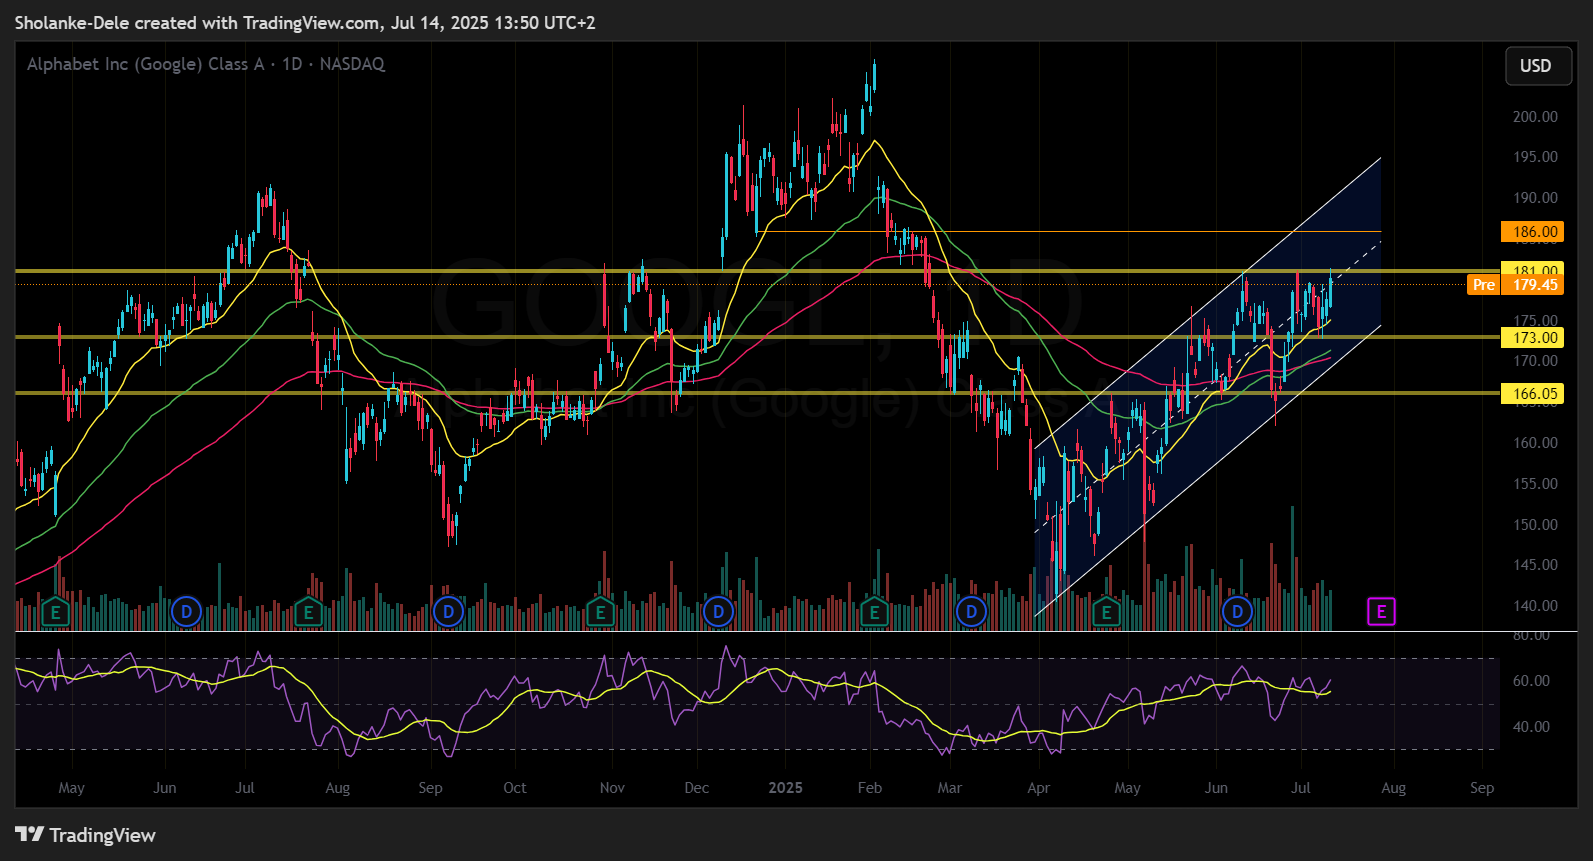Viewport: 1593px width, 861px height.
Task: Click the 195.00 price axis value
Action: pos(1535,157)
